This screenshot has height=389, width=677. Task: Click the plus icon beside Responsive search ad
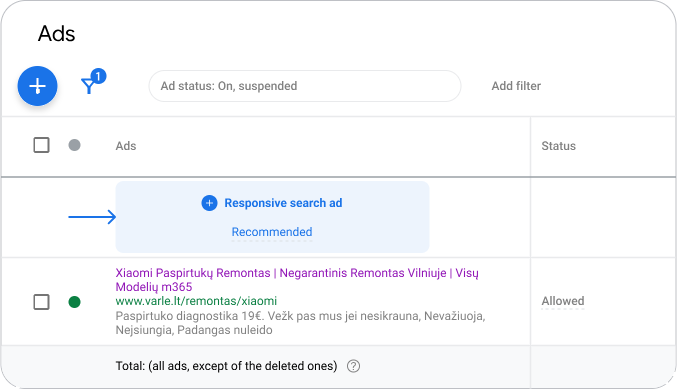point(209,203)
